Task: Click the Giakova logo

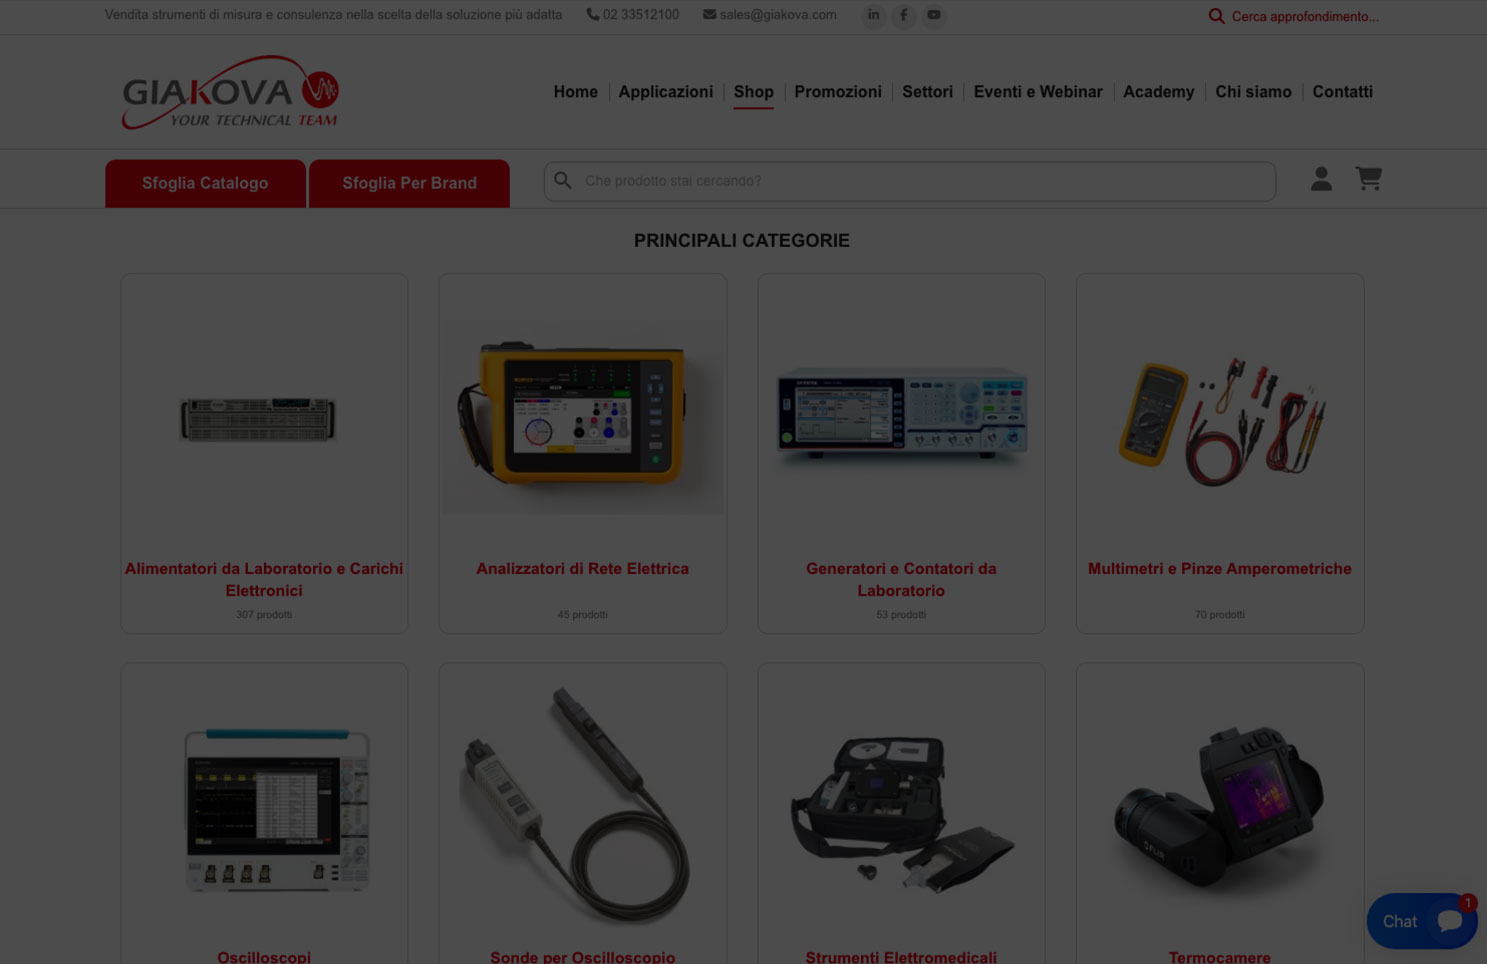Action: pos(230,92)
